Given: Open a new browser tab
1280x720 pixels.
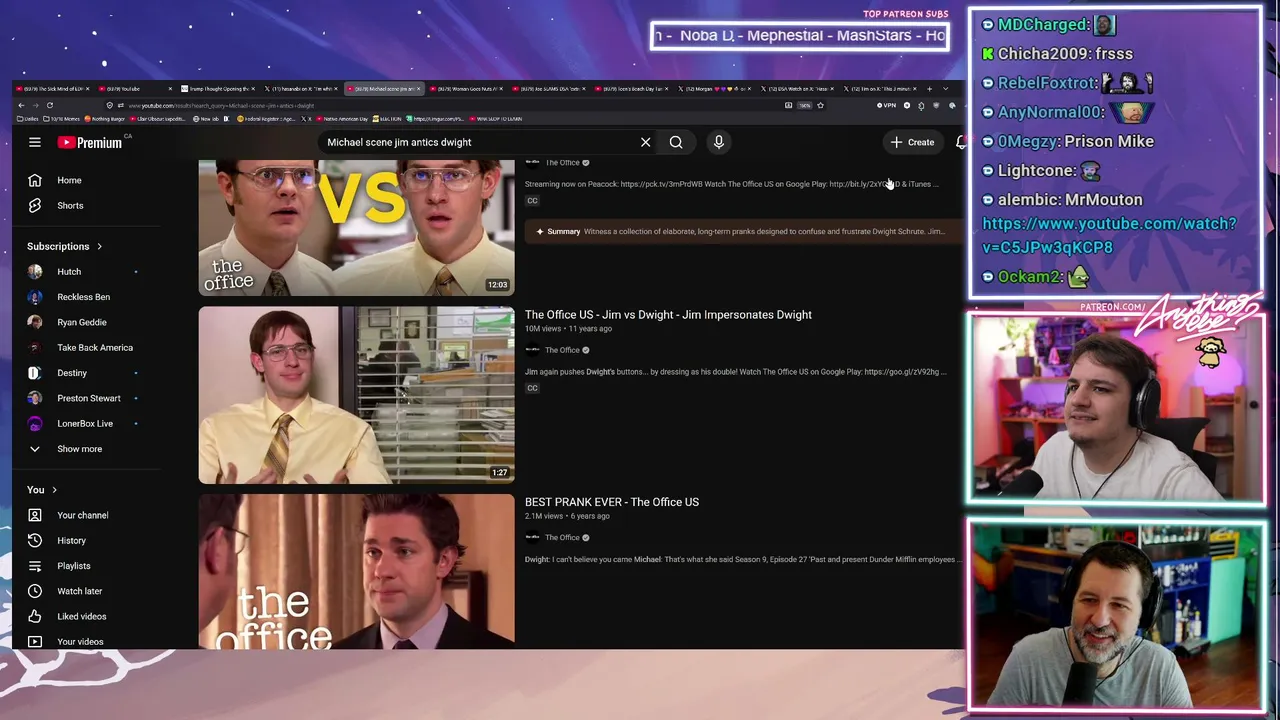Looking at the screenshot, I should click(929, 89).
